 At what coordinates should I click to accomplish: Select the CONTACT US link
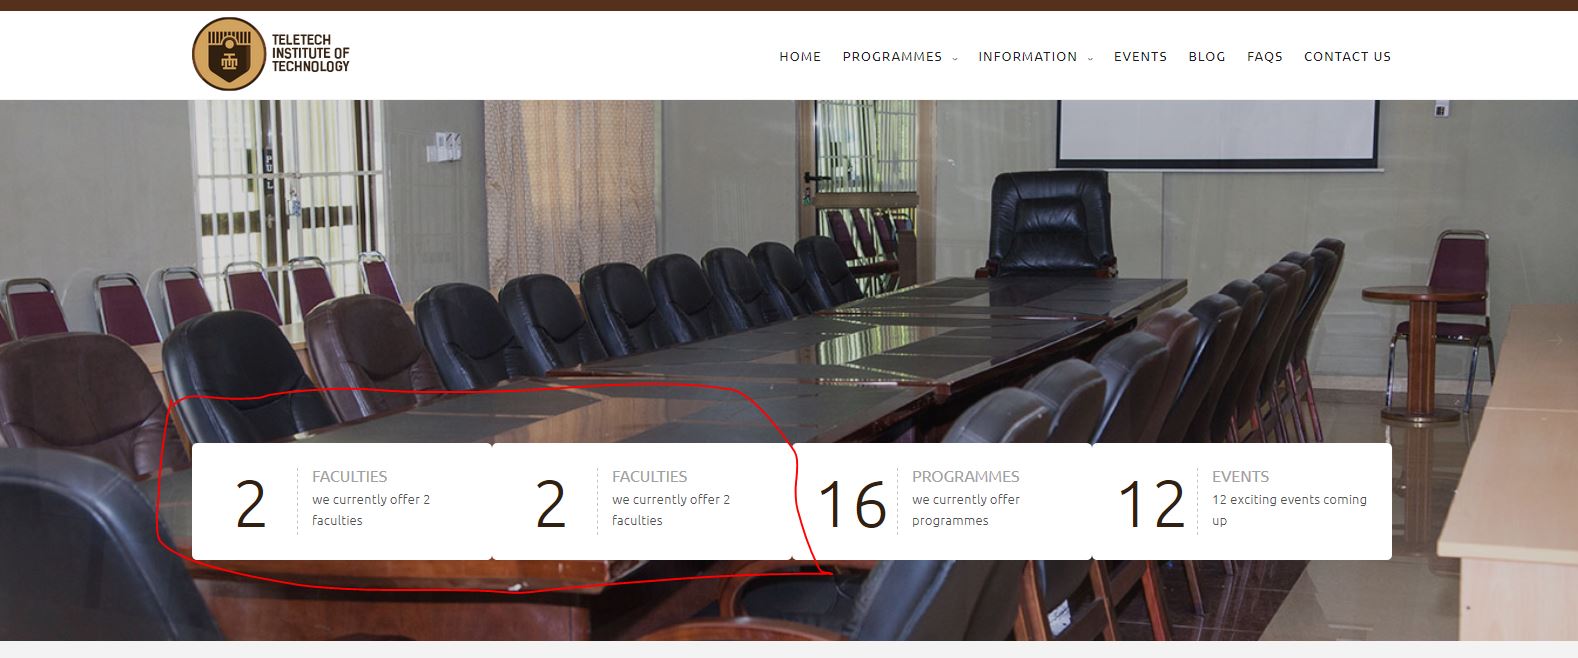pyautogui.click(x=1347, y=57)
